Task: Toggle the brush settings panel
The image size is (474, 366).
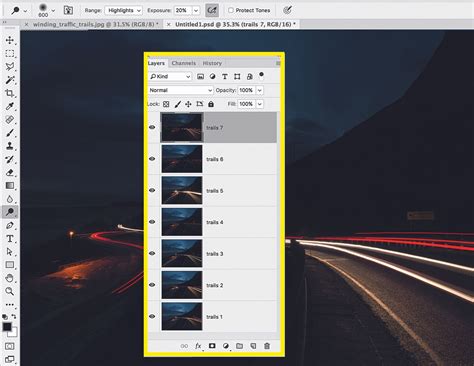Action: (x=68, y=10)
